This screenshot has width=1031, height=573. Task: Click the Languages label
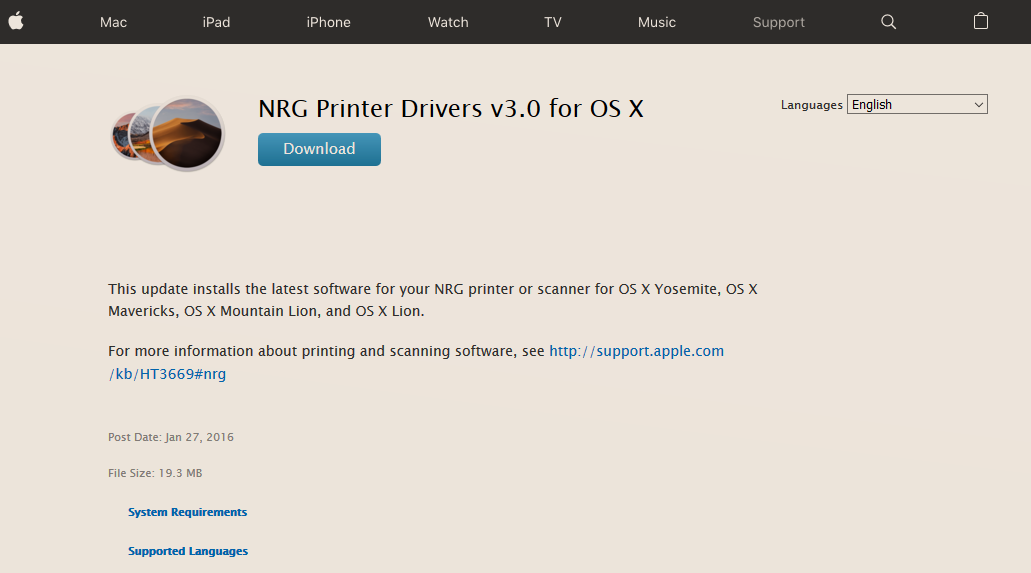tap(811, 105)
